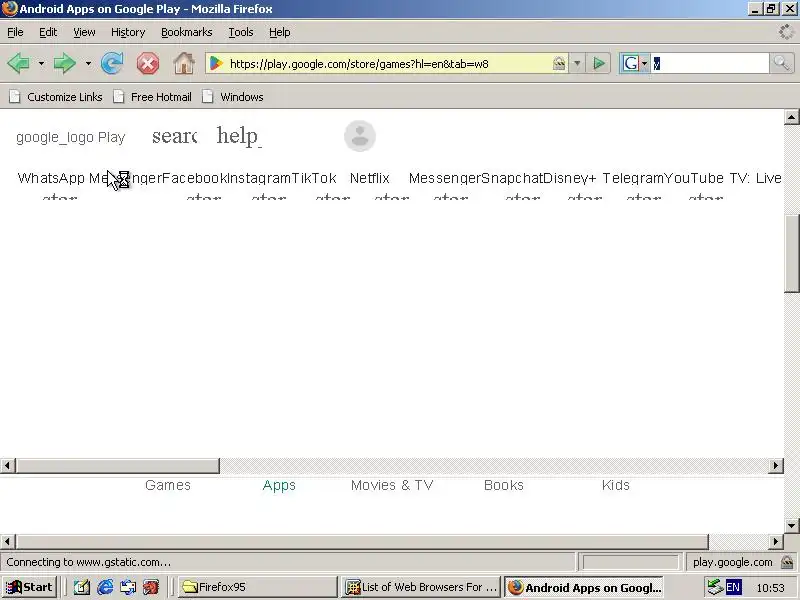
Task: Click the Customize Links bookmark
Action: pos(56,97)
